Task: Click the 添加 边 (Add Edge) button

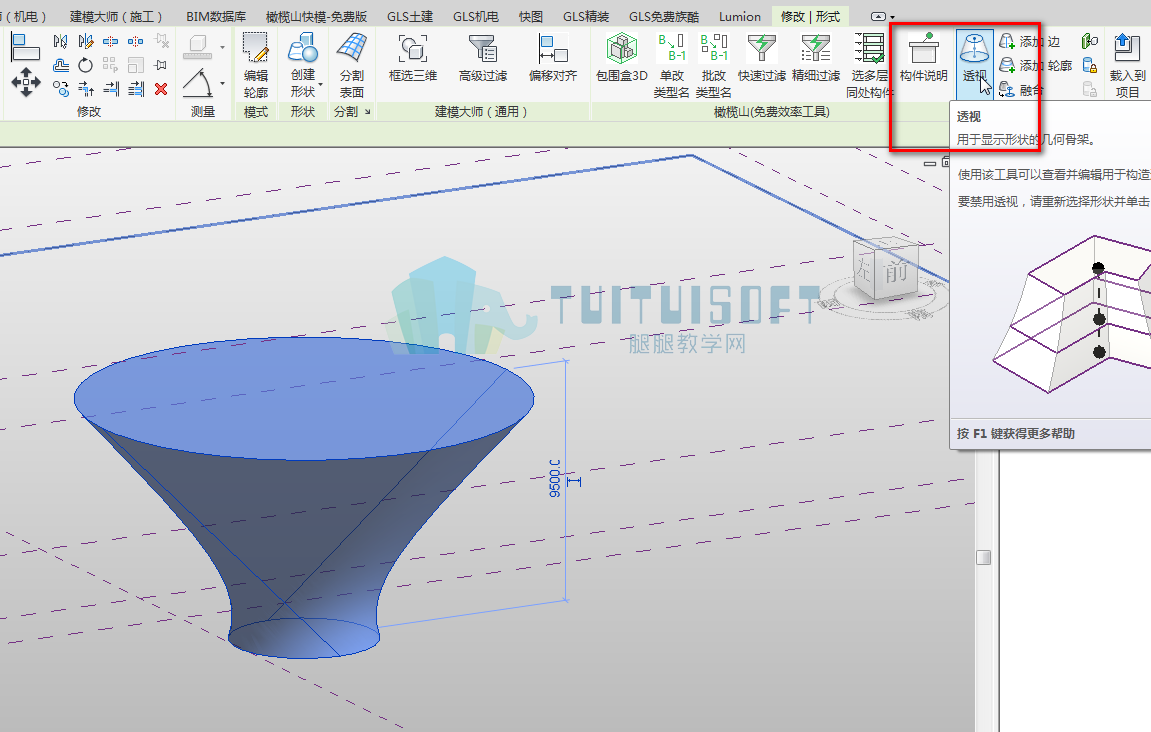Action: (1030, 41)
